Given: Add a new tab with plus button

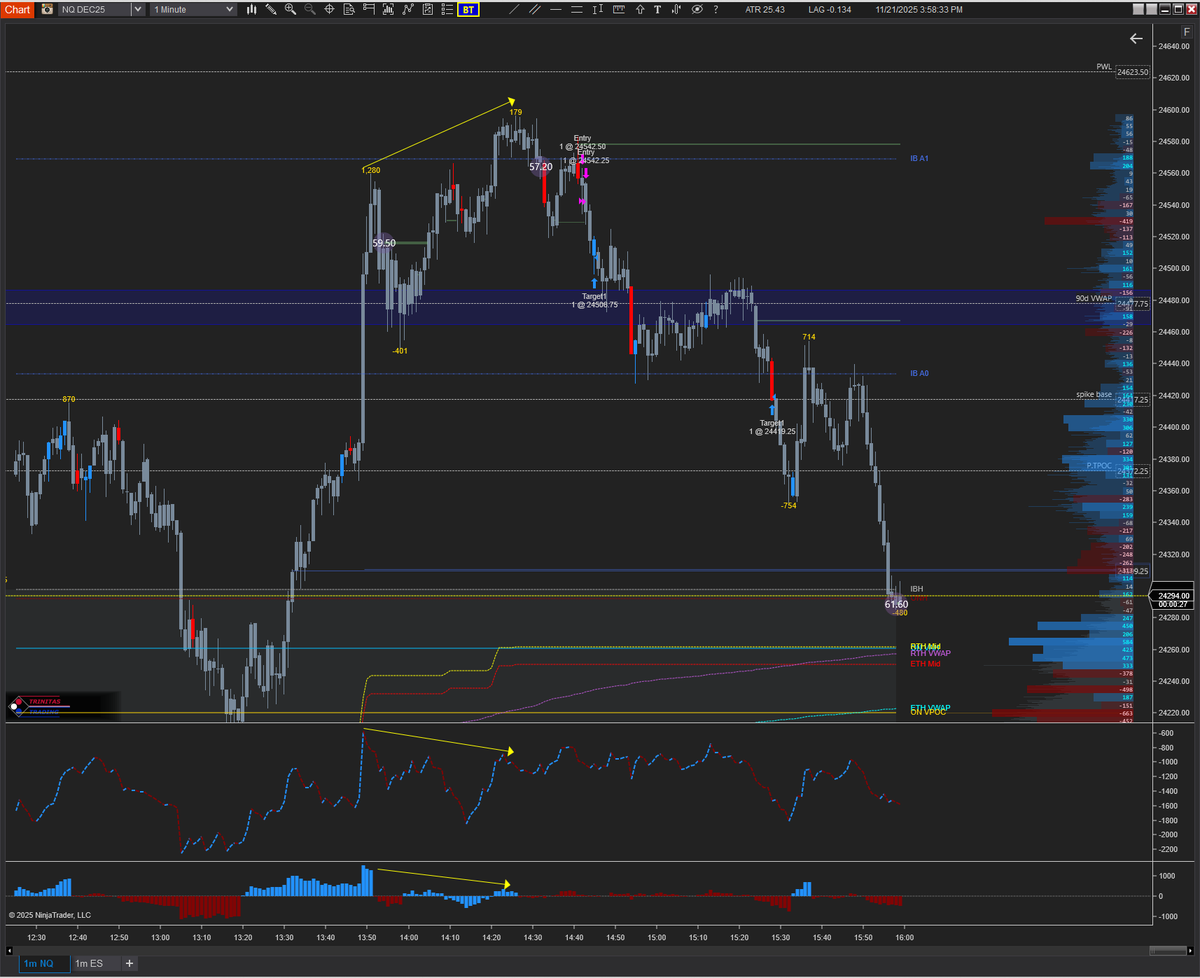Looking at the screenshot, I should point(129,963).
